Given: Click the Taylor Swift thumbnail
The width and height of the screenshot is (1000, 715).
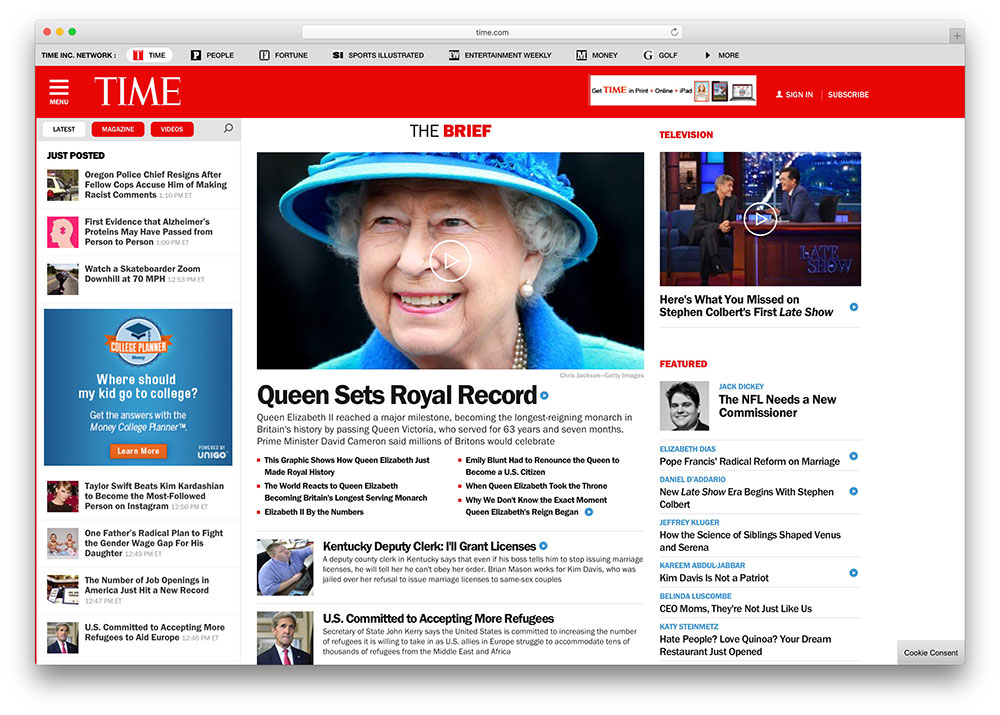Looking at the screenshot, I should [x=62, y=496].
